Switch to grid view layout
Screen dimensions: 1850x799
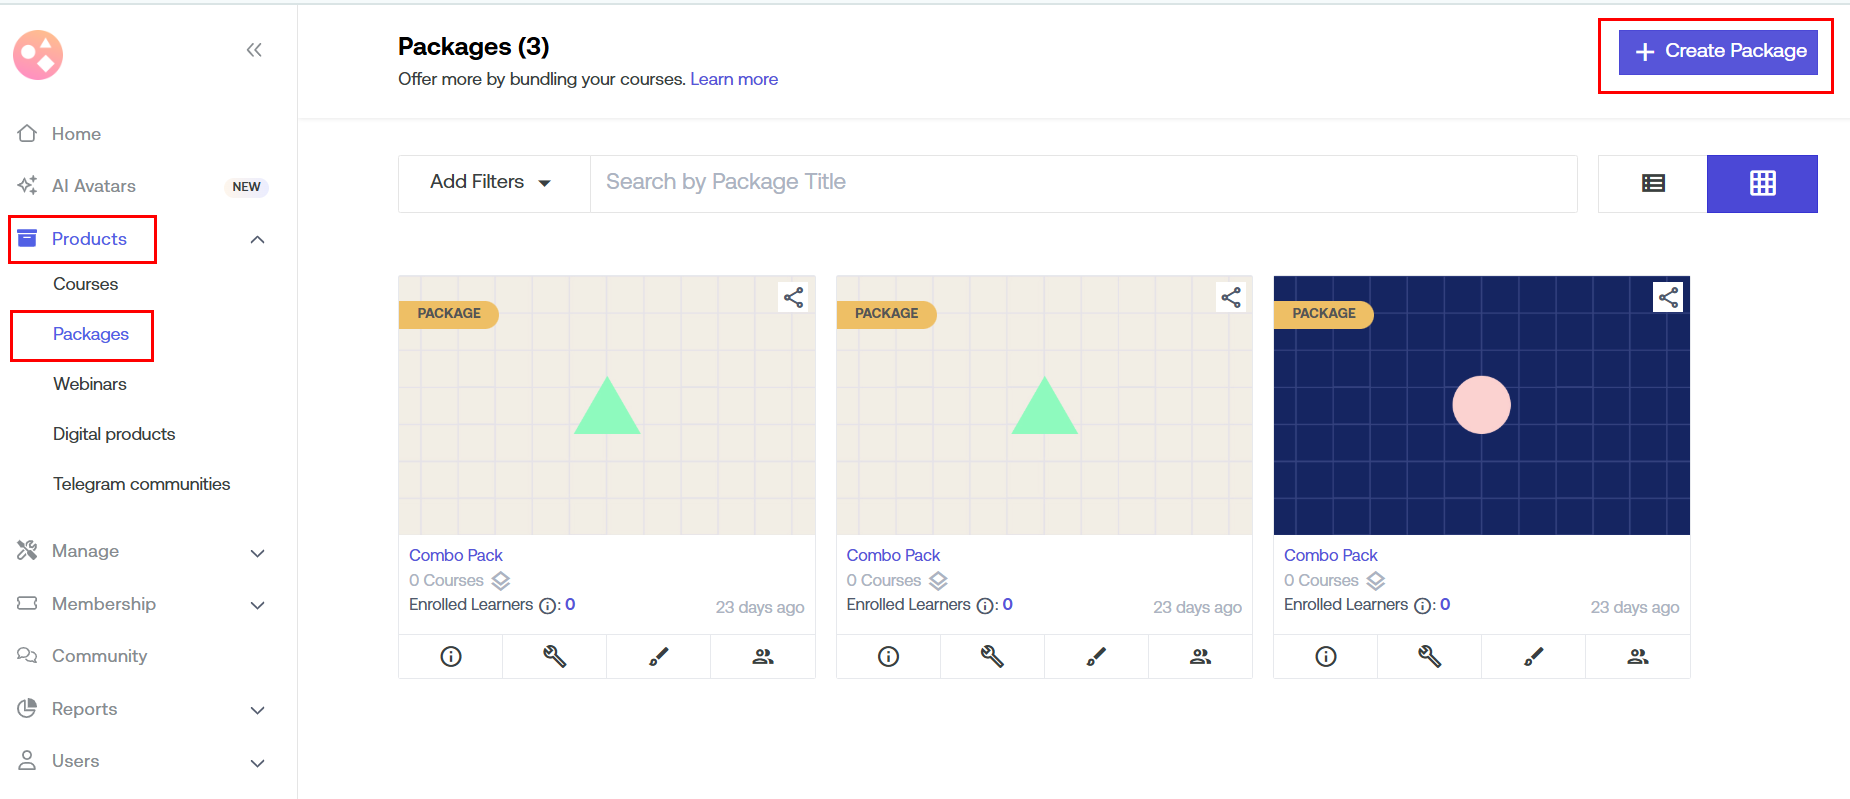coord(1762,183)
